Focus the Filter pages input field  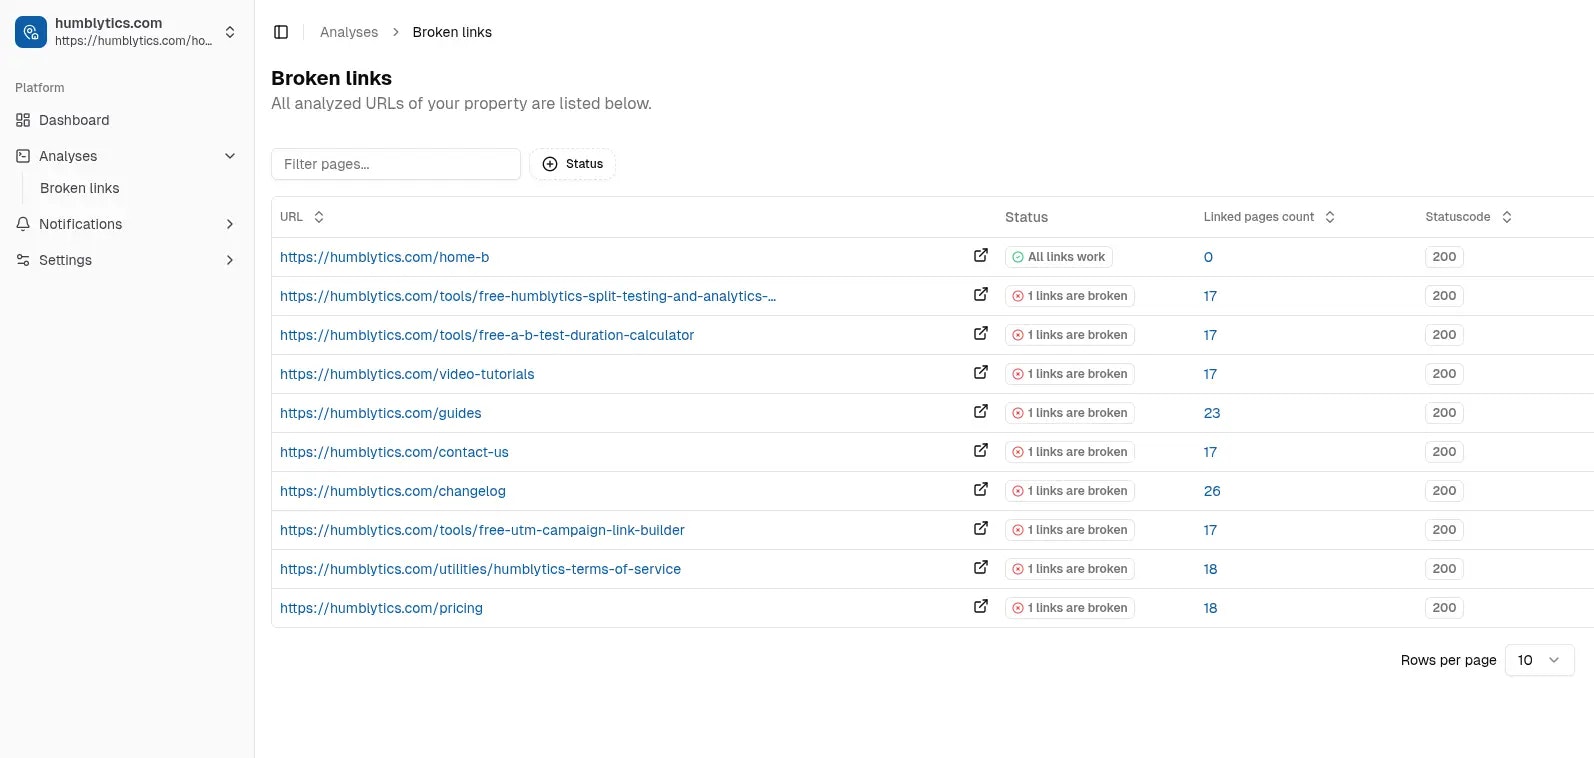(396, 164)
